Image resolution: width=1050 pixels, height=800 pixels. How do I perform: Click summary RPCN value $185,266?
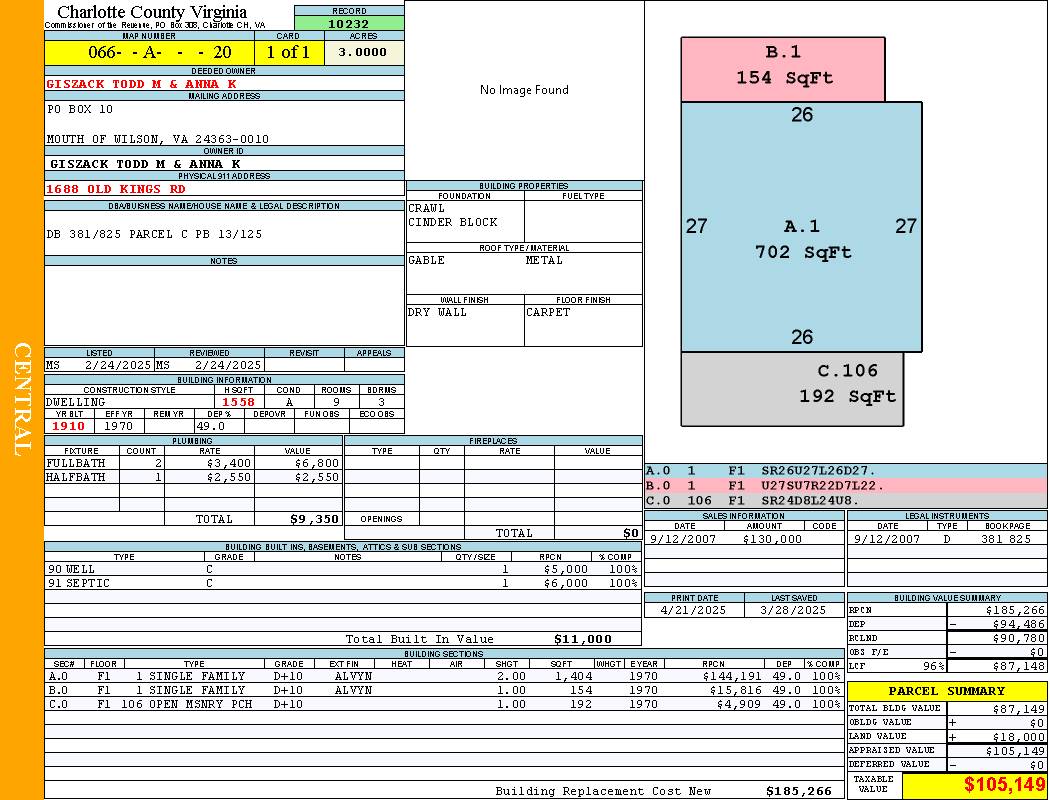tap(1015, 611)
